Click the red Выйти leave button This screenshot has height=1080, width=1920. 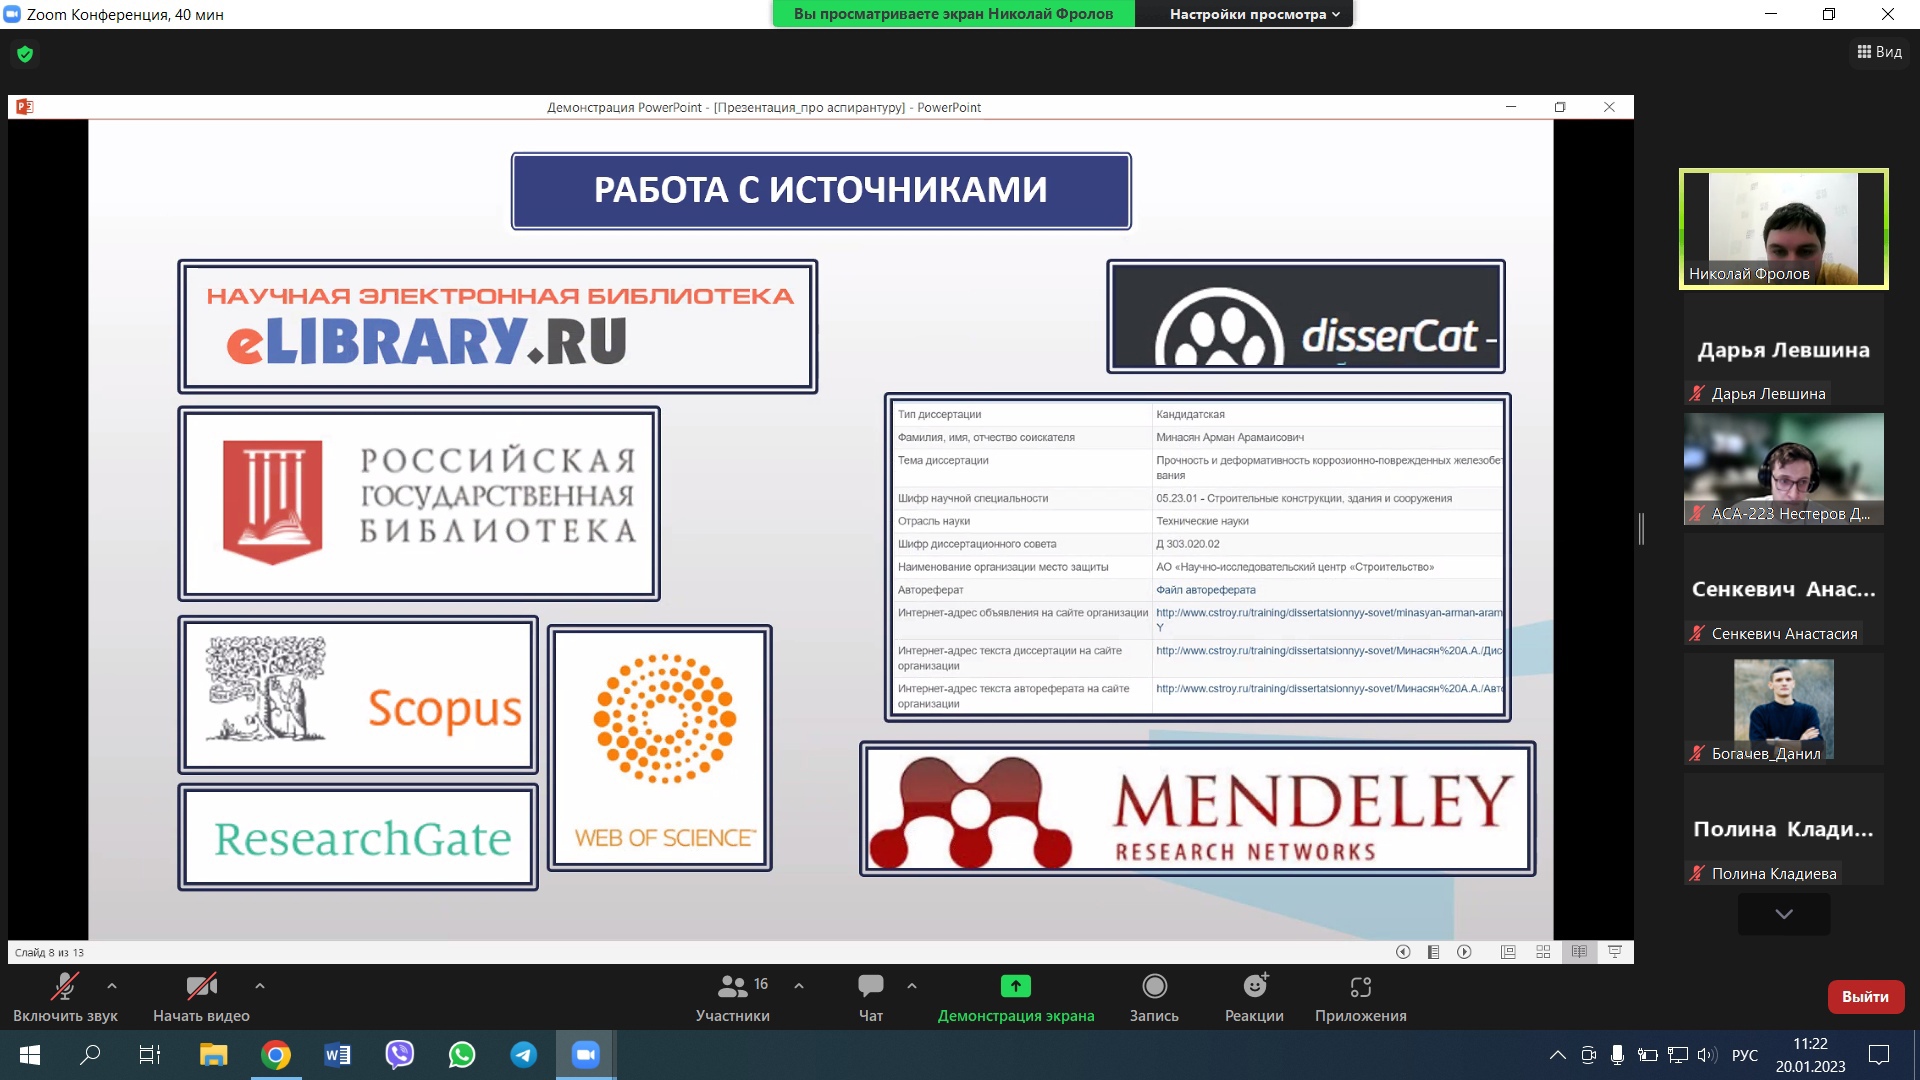click(1865, 997)
